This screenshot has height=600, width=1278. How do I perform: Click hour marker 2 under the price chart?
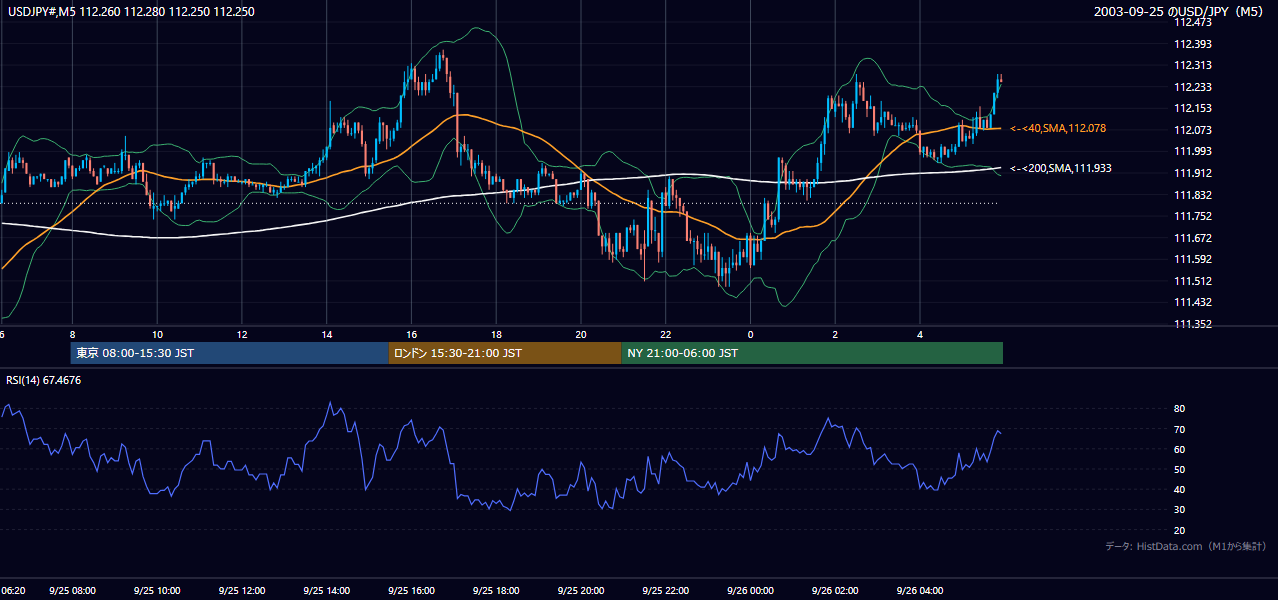click(x=836, y=334)
